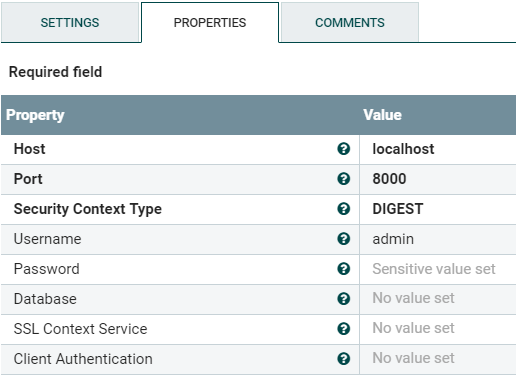Screen dimensions: 516x377
Task: Set a value for the Database property
Action: [438, 299]
